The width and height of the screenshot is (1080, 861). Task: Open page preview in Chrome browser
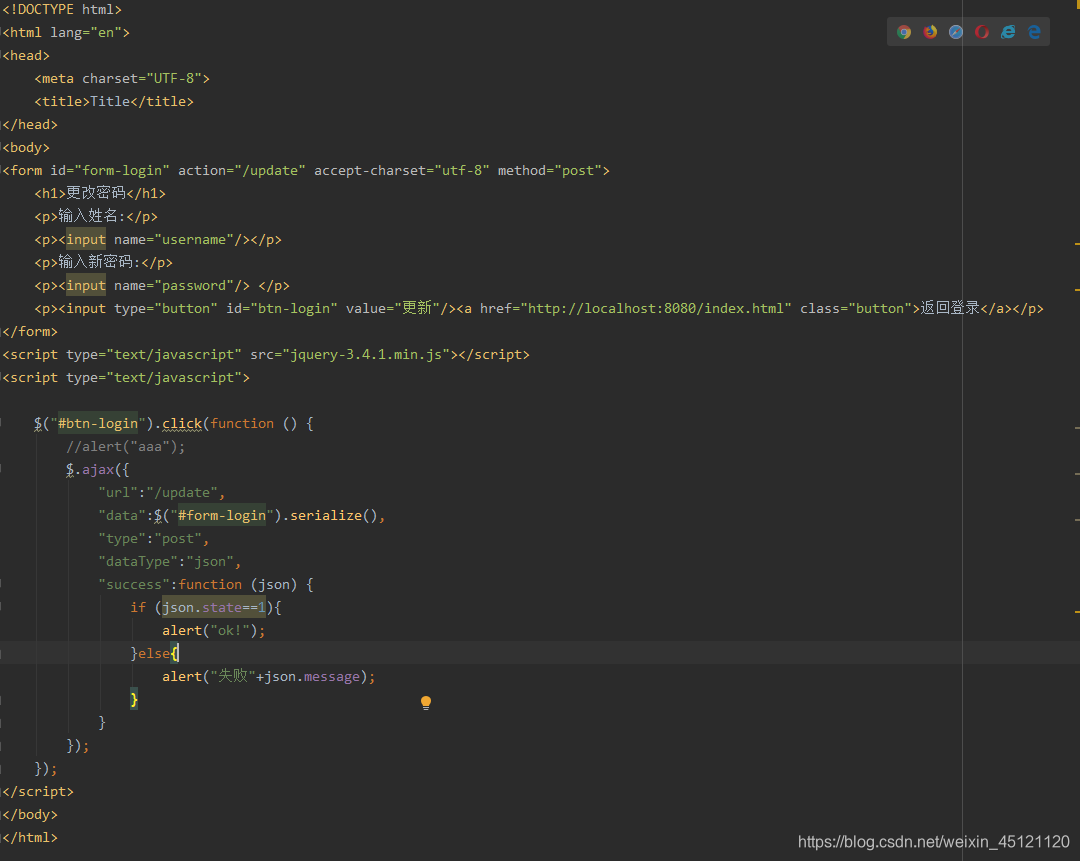[x=904, y=32]
